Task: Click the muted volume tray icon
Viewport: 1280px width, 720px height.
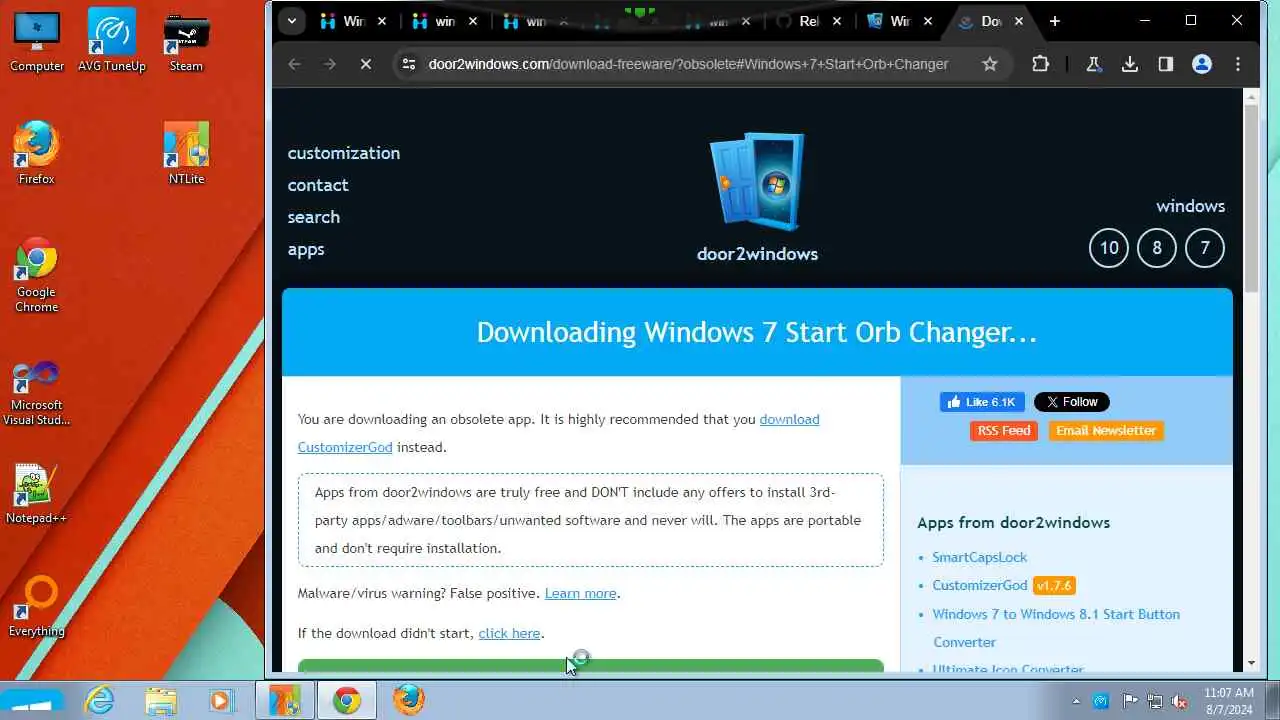Action: coord(1180,701)
